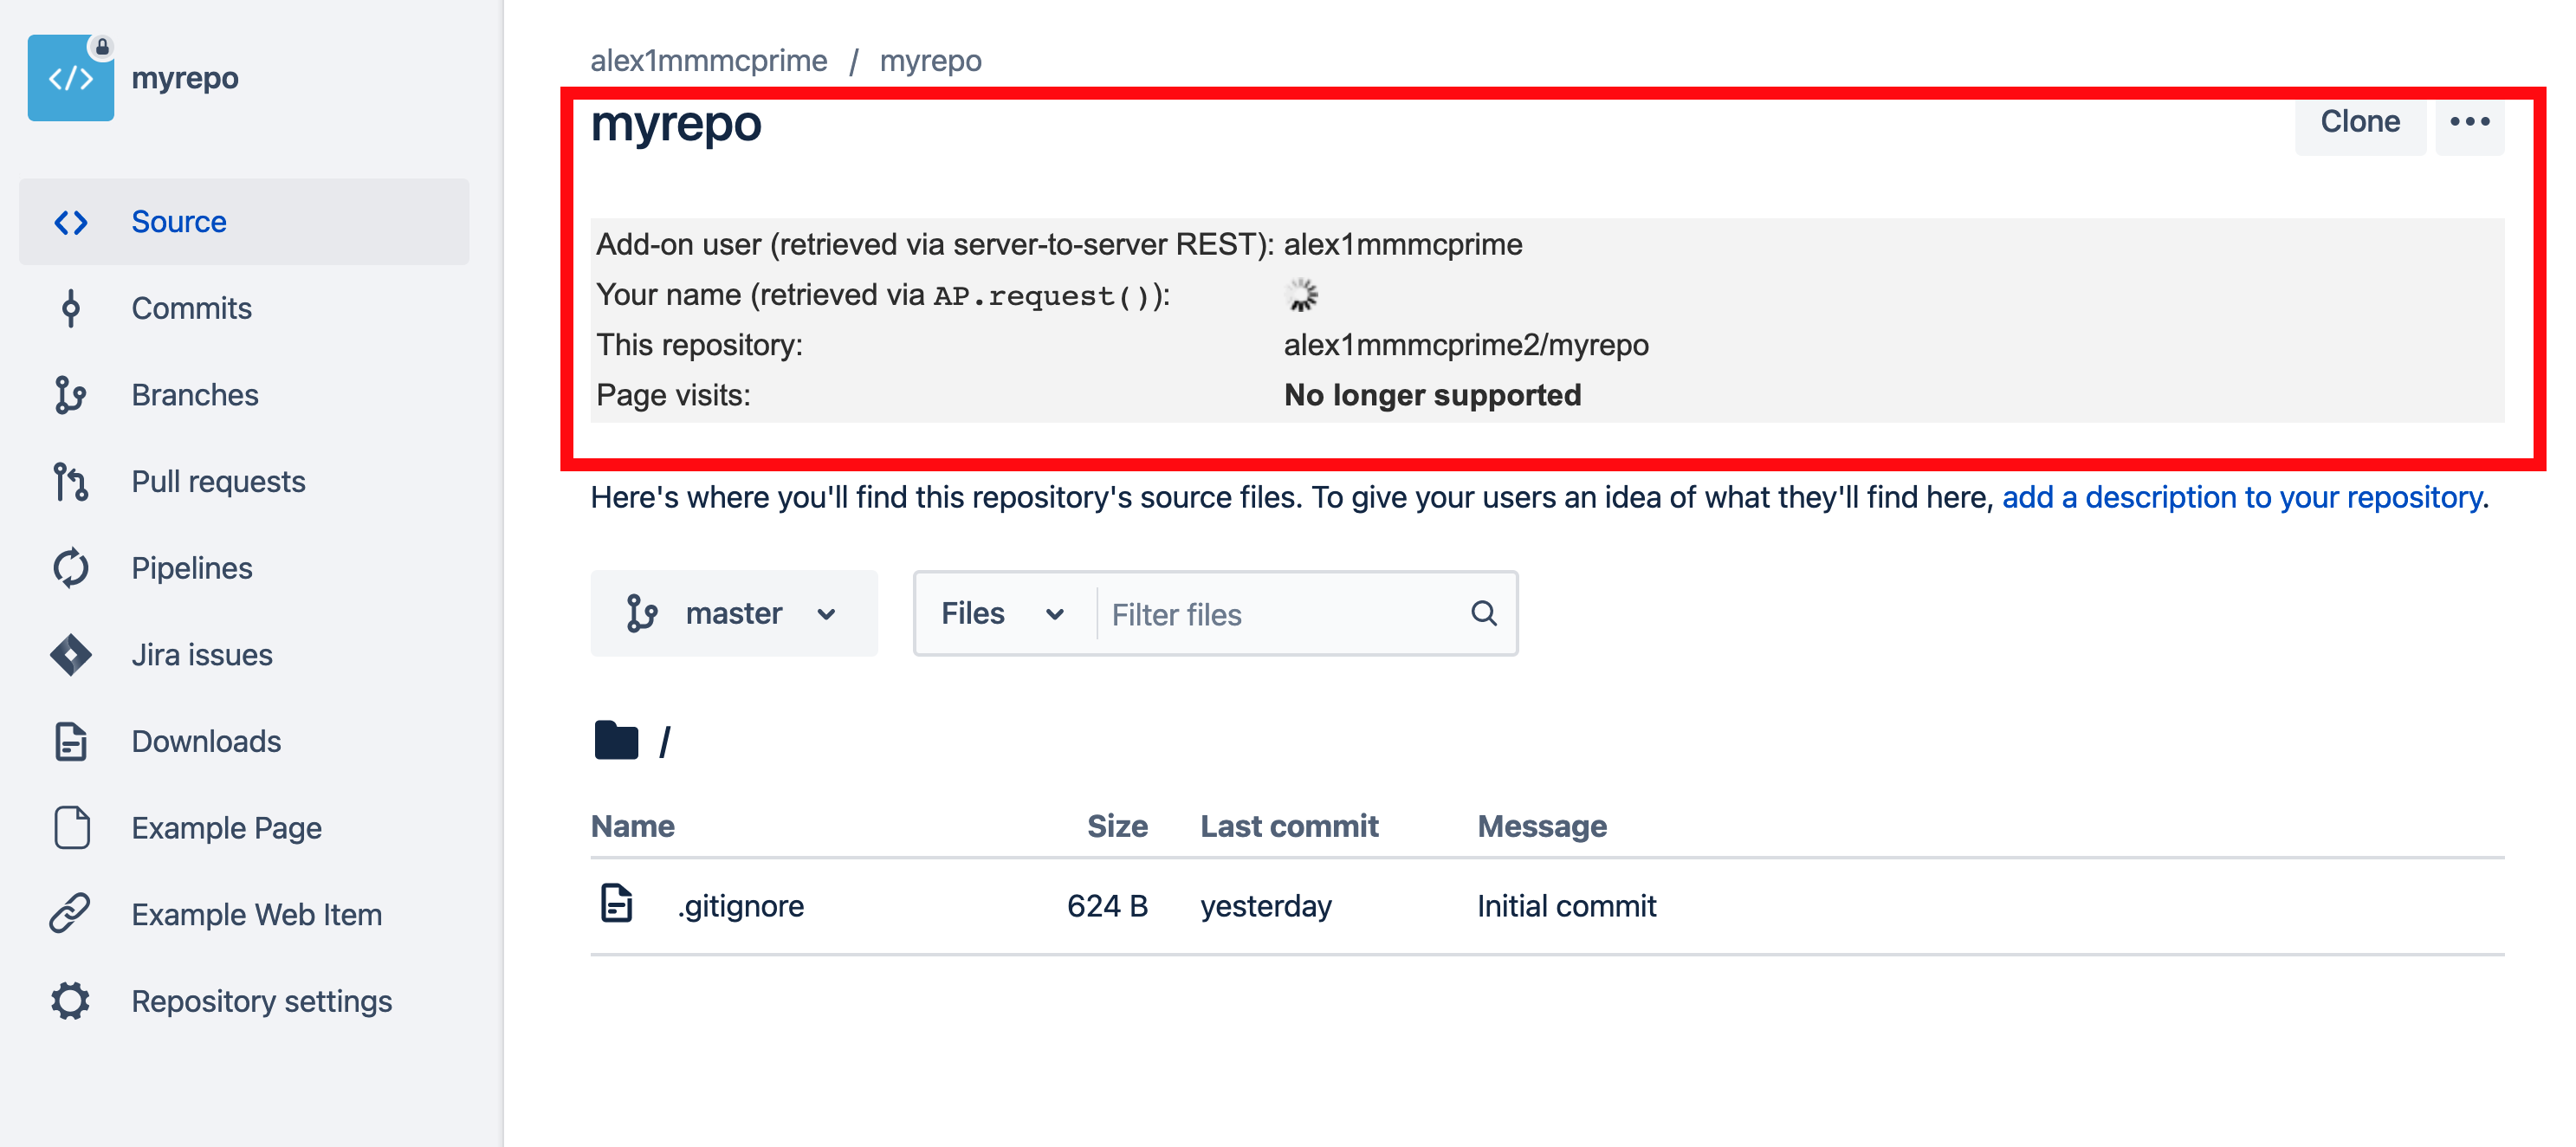Click the Size column header
The width and height of the screenshot is (2576, 1147).
coord(1117,826)
